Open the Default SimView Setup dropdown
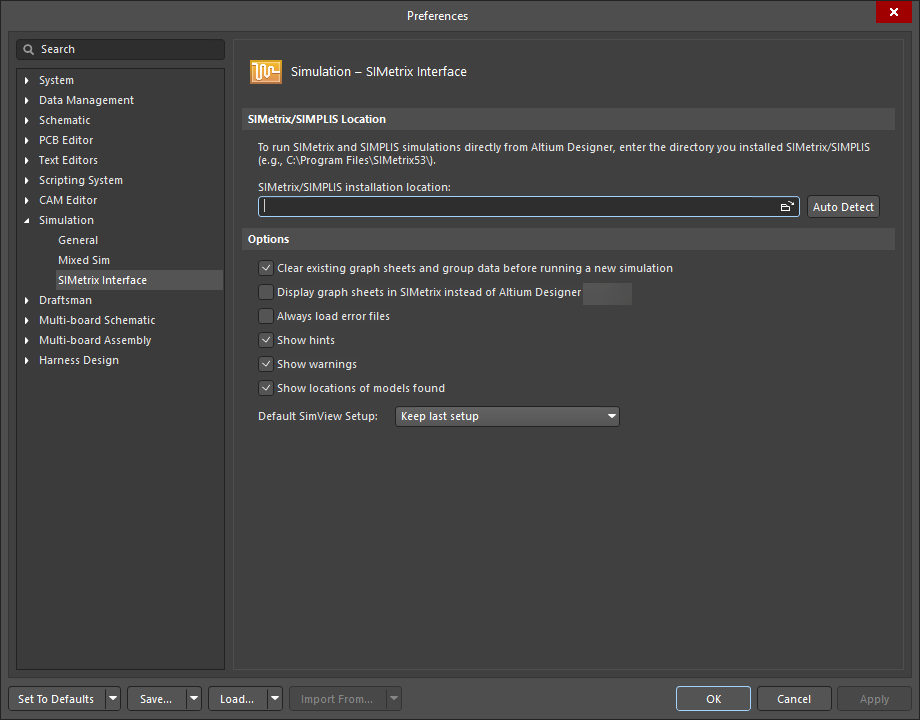This screenshot has height=720, width=920. [611, 416]
